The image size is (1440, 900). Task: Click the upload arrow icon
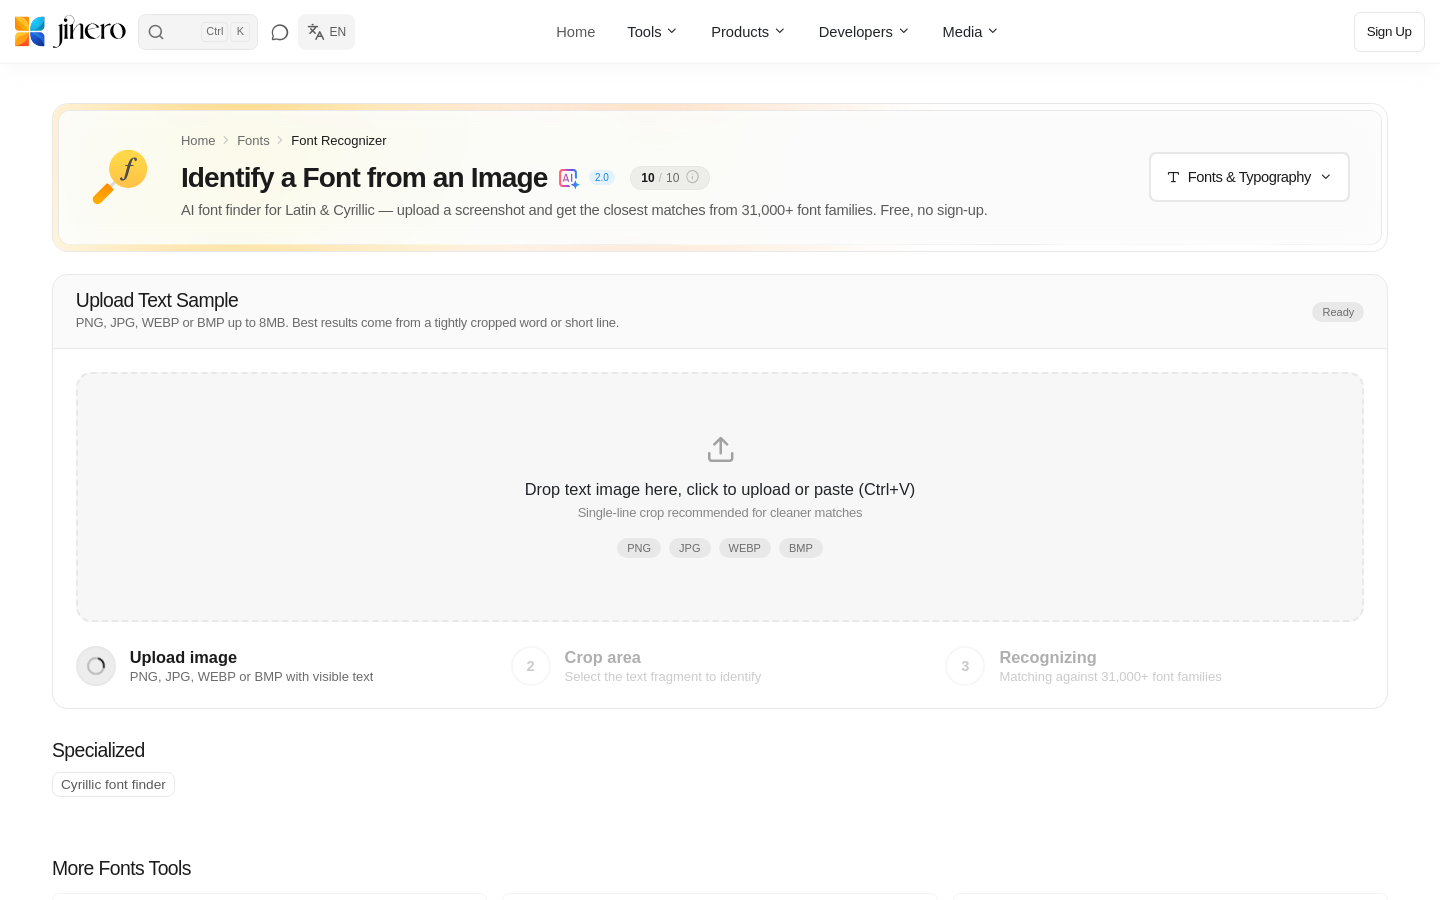point(720,450)
